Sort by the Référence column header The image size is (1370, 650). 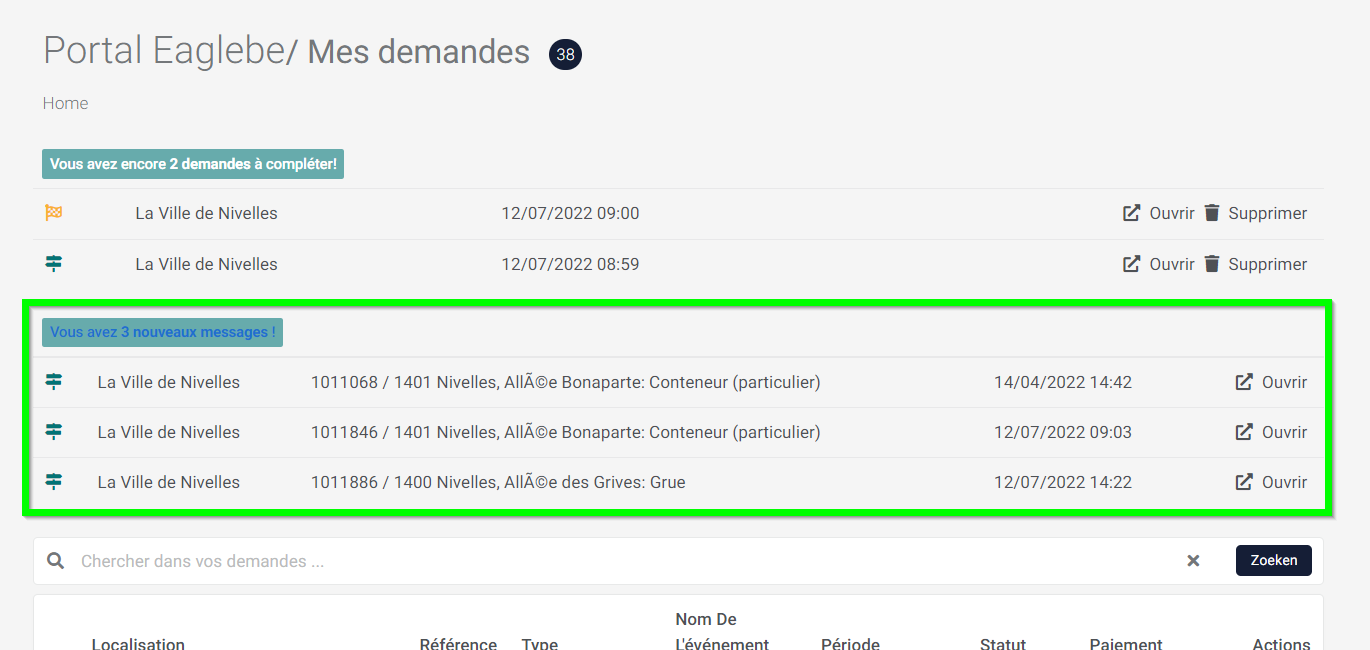click(458, 644)
